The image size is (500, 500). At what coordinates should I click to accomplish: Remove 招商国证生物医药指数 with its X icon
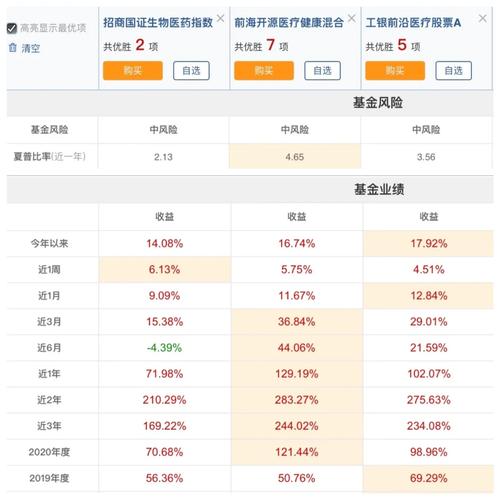220,18
